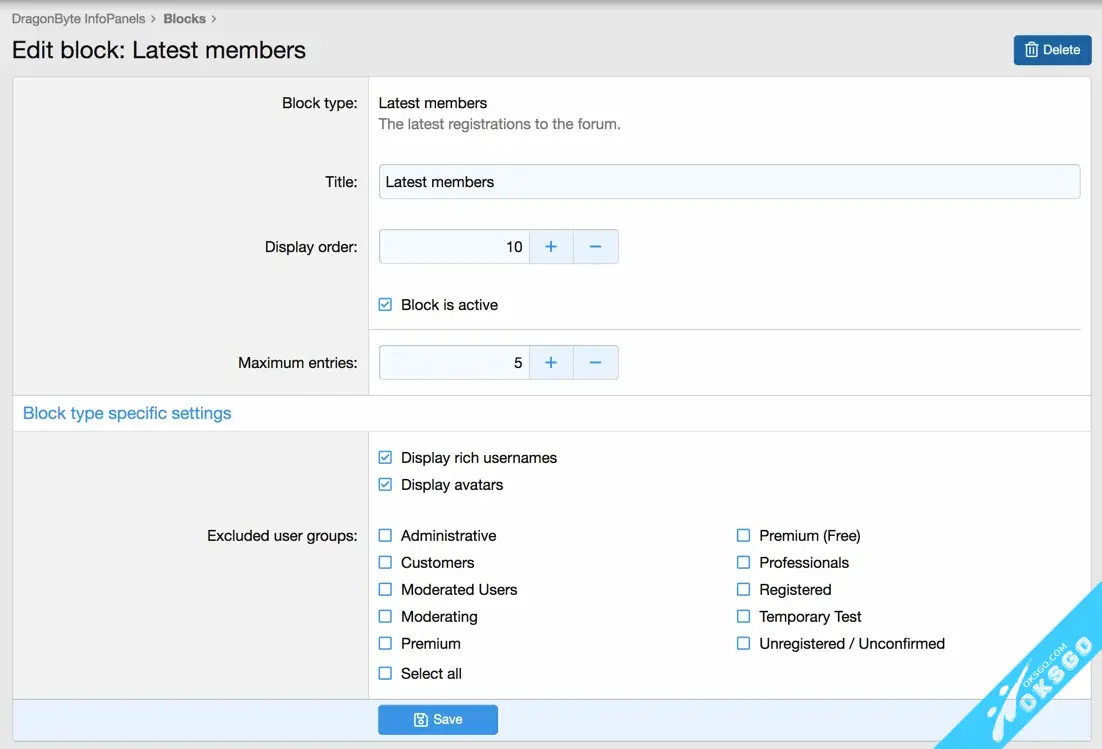Disable Display rich usernames option
Screen dimensions: 1102x749
tap(385, 458)
